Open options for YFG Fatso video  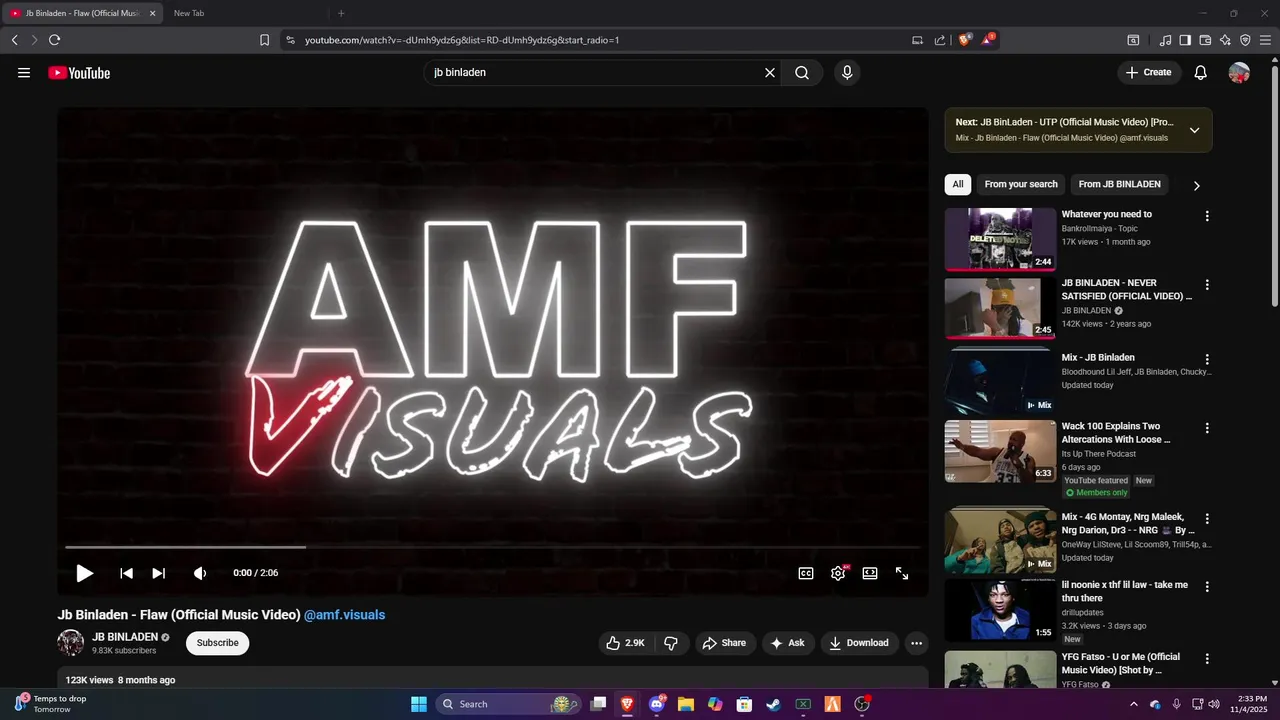coord(1207,659)
